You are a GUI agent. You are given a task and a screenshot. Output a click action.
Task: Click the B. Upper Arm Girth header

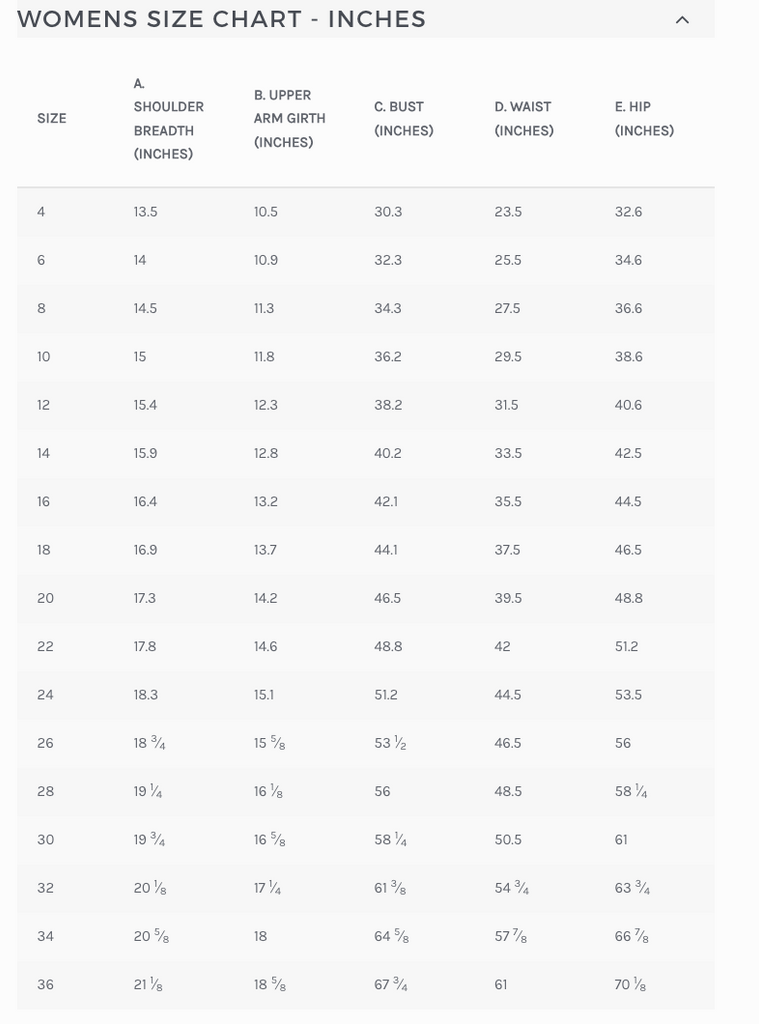[x=289, y=118]
